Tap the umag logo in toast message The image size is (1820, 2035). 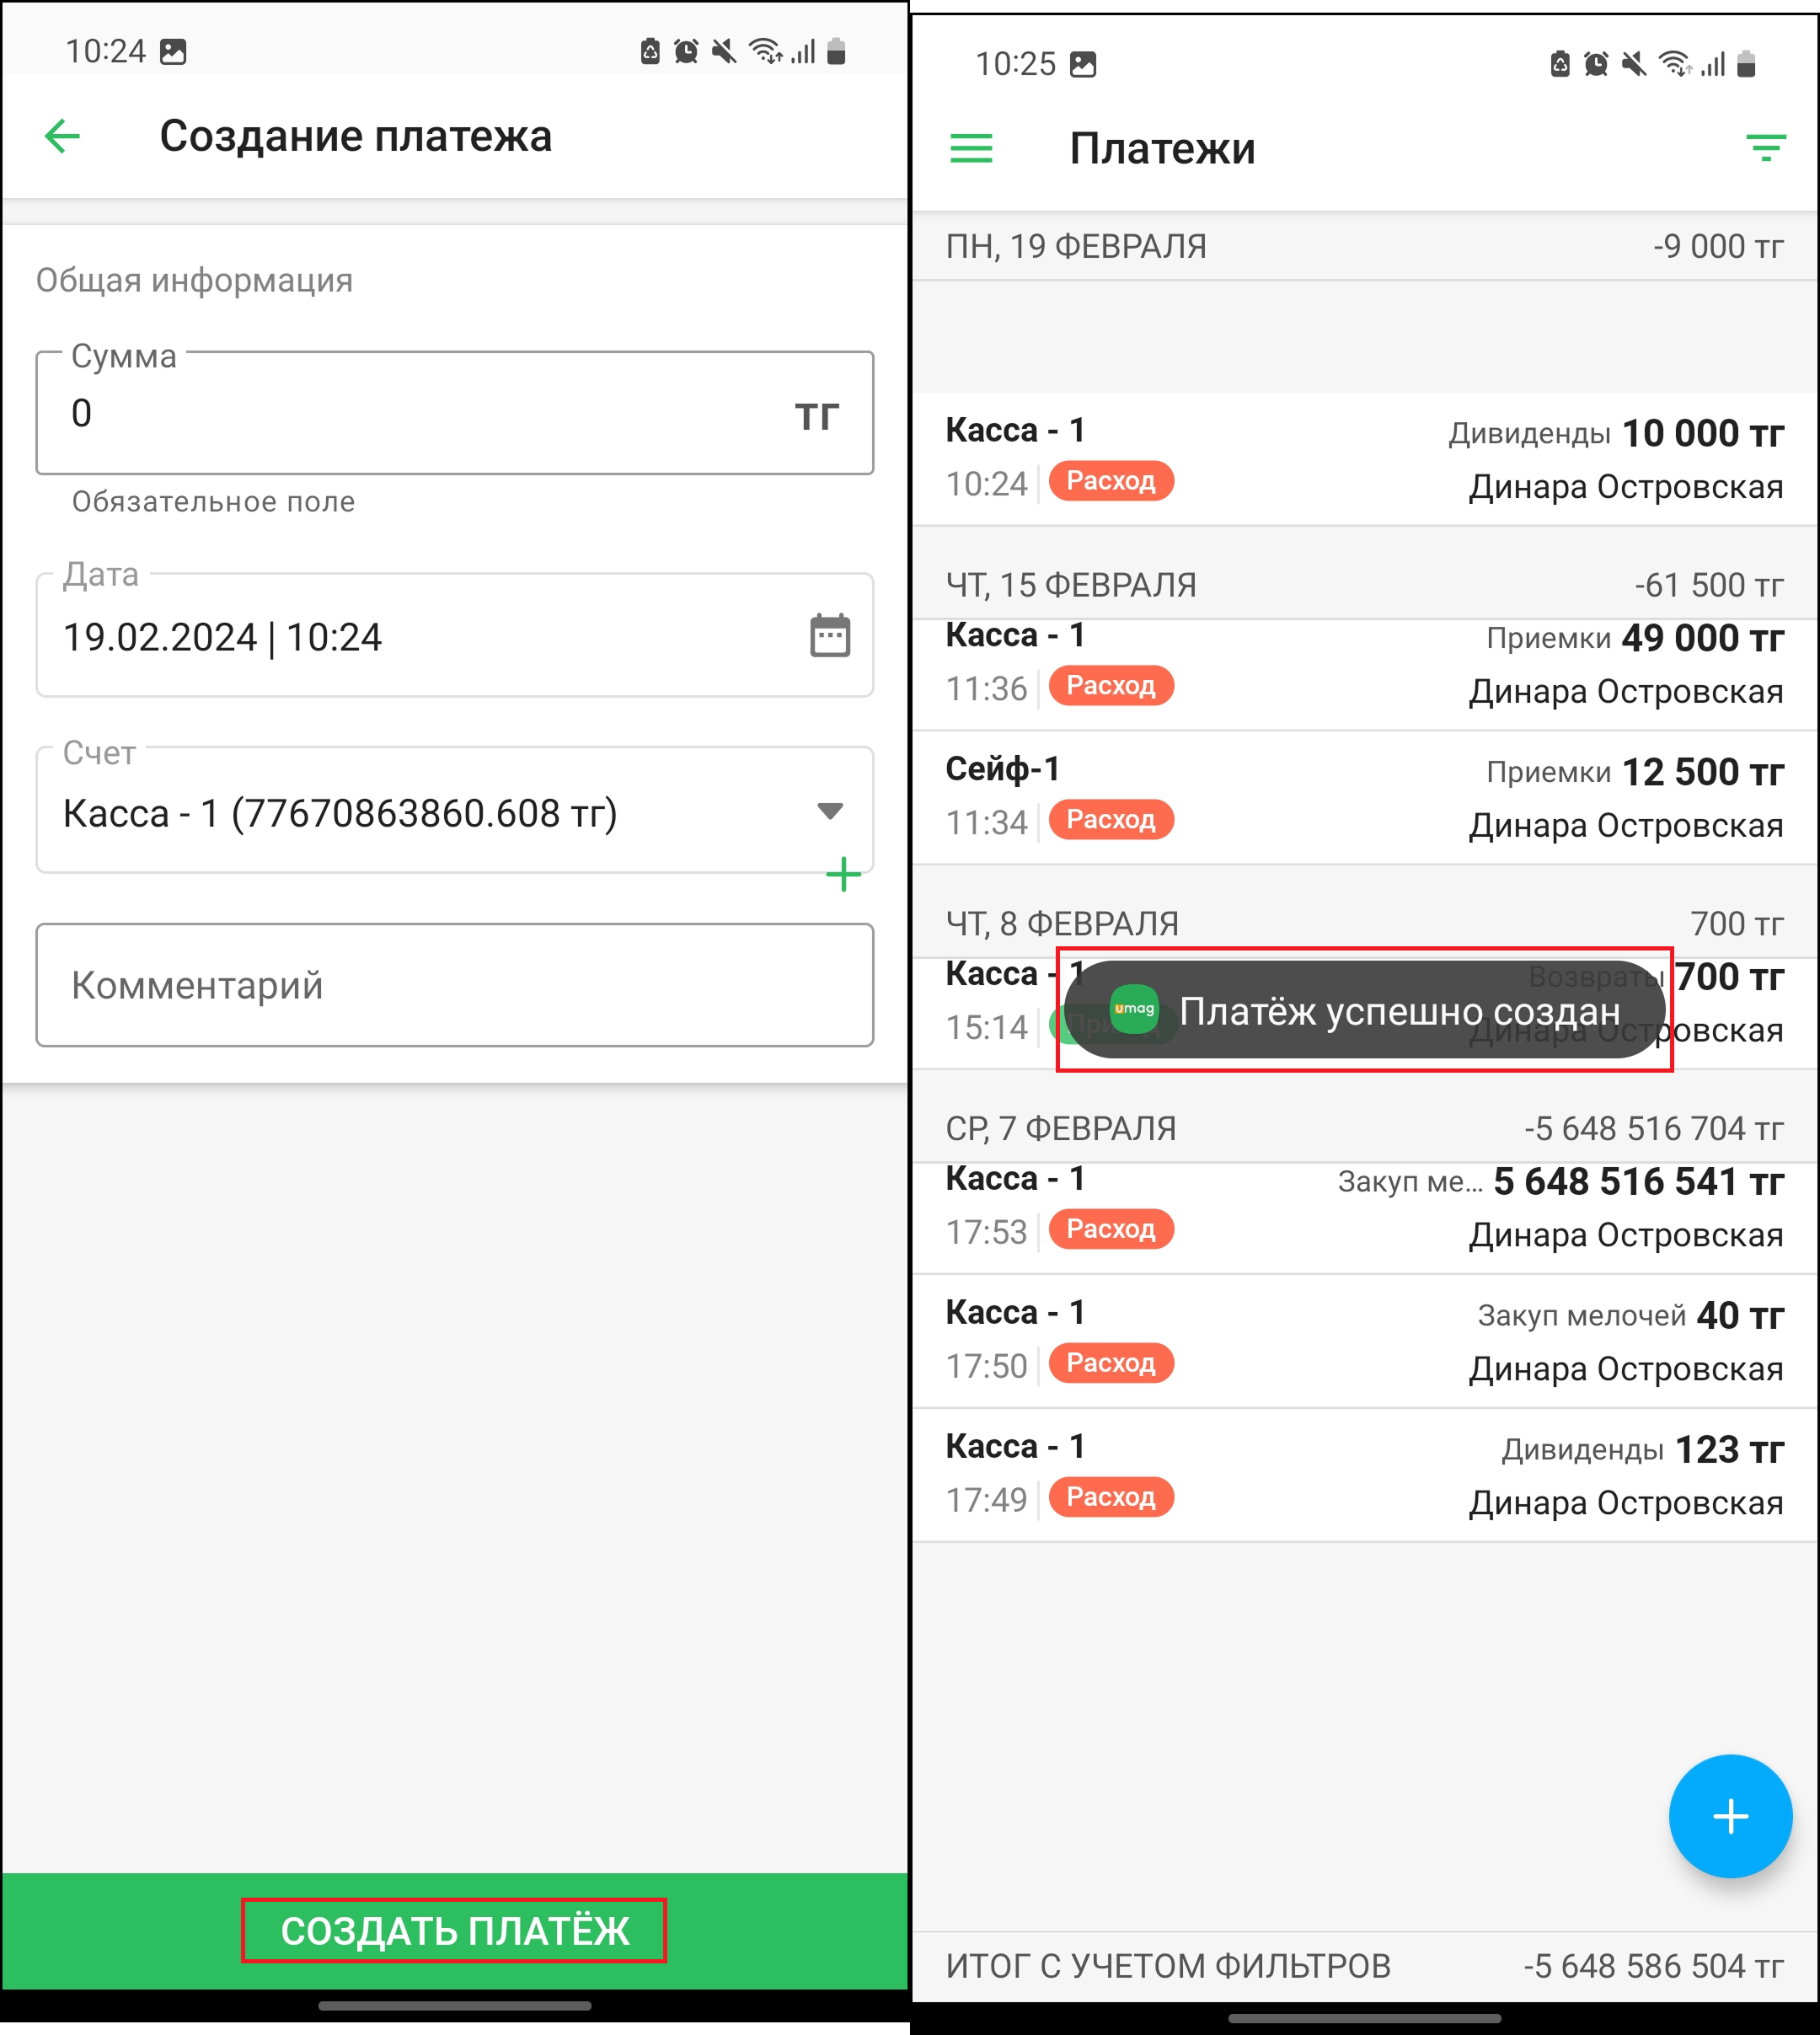(1134, 1010)
